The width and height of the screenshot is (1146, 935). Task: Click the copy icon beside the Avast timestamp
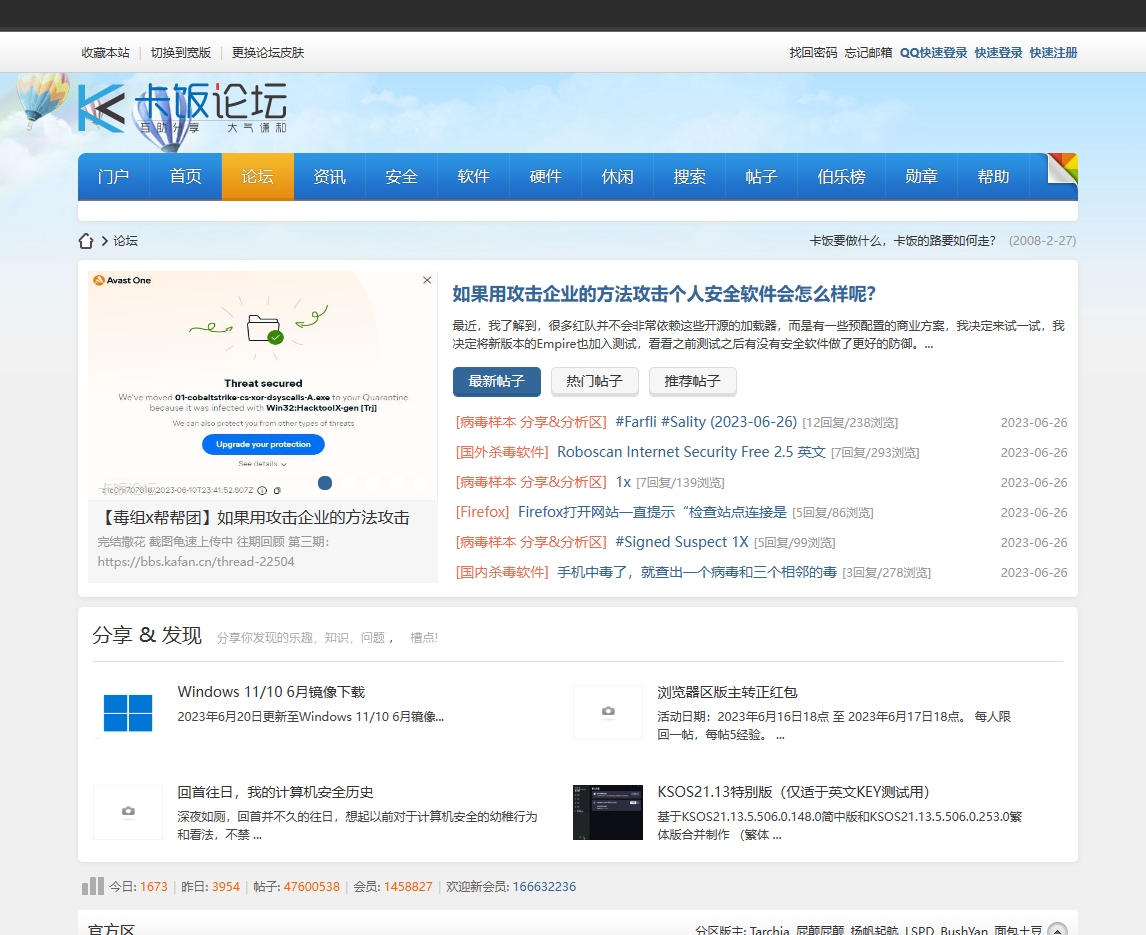tap(278, 491)
